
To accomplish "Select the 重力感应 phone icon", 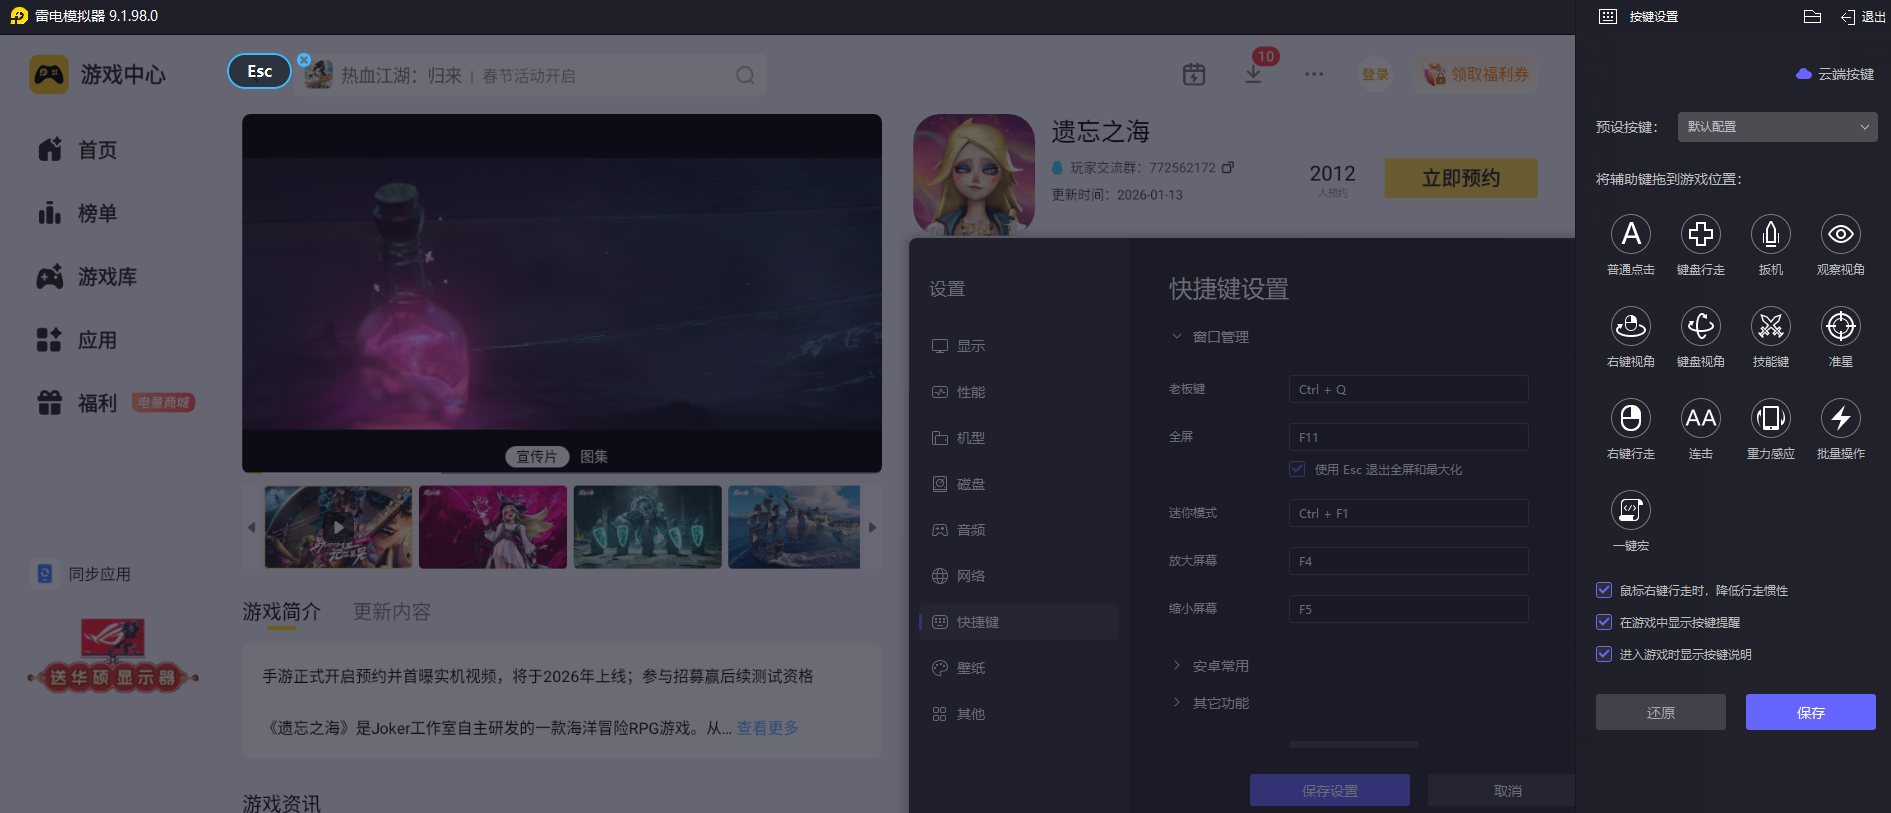I will pyautogui.click(x=1770, y=419).
